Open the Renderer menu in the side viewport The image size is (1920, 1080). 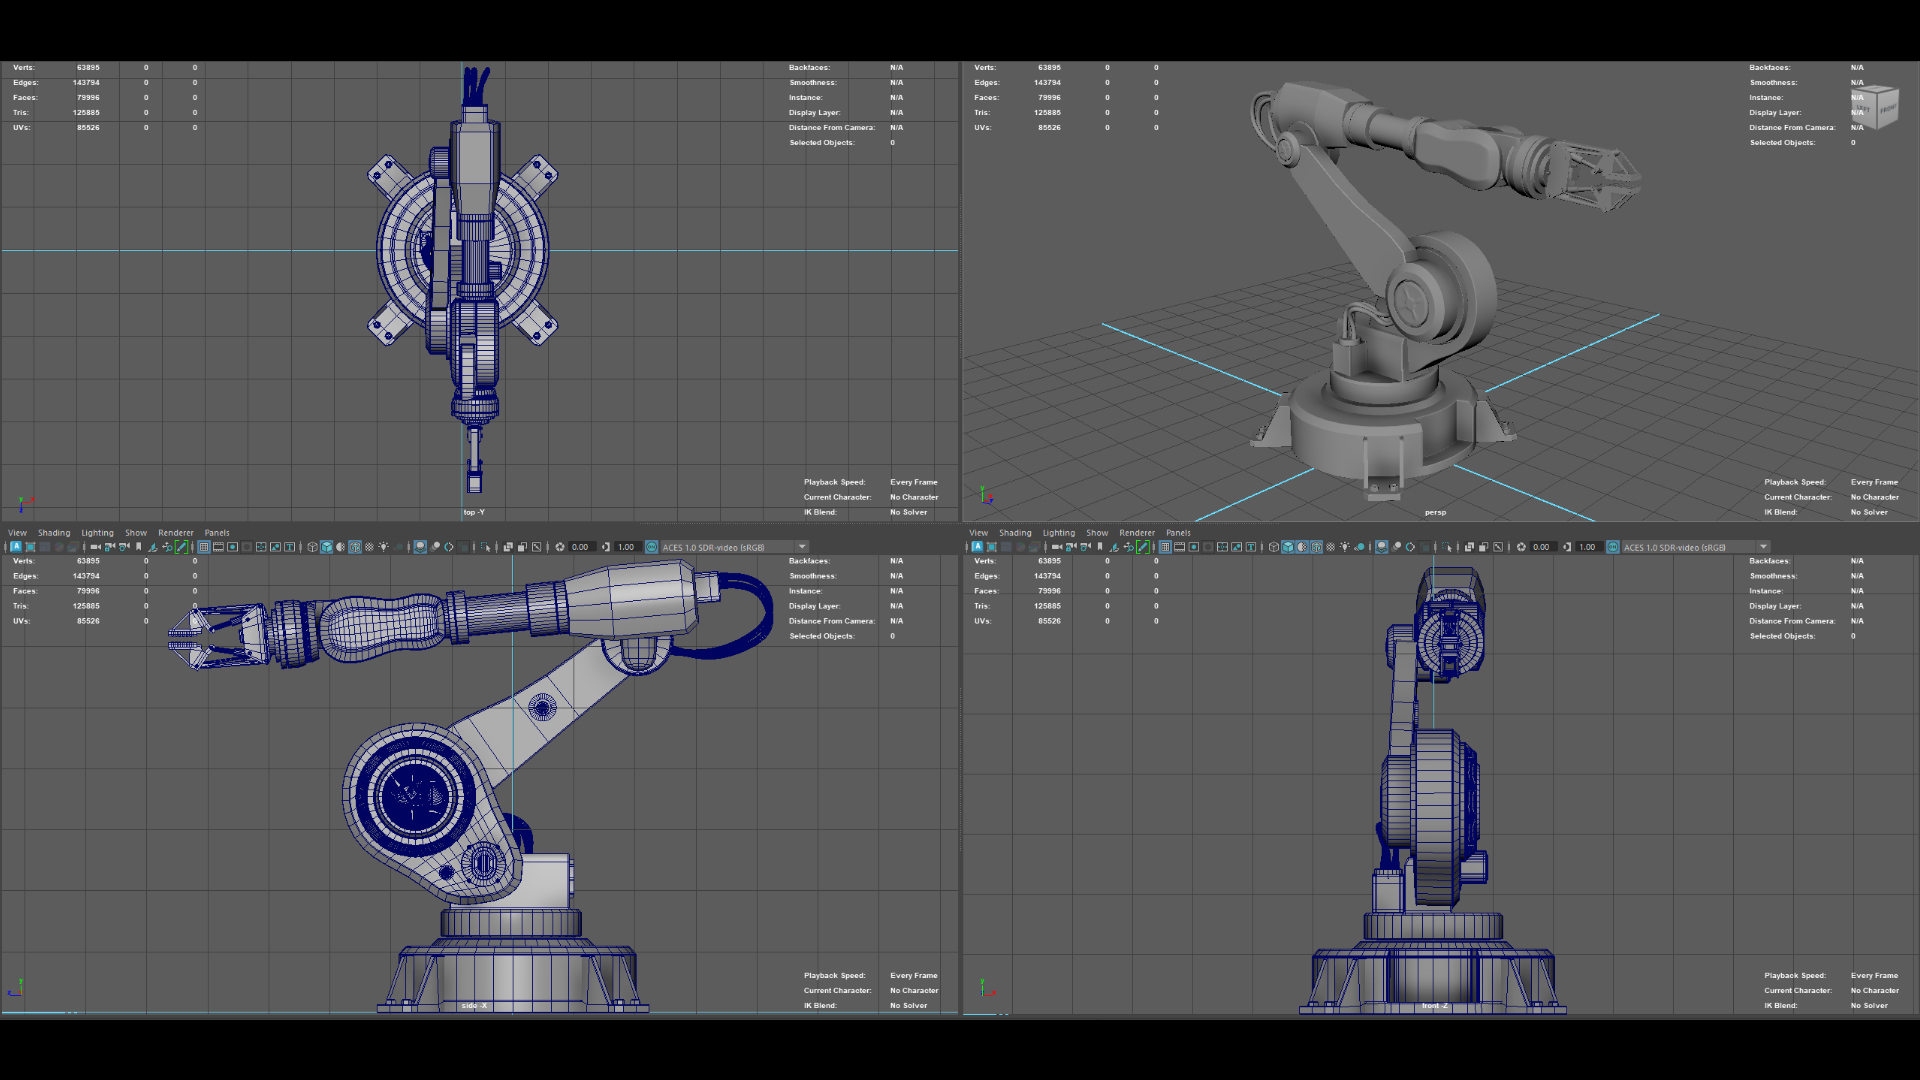176,532
